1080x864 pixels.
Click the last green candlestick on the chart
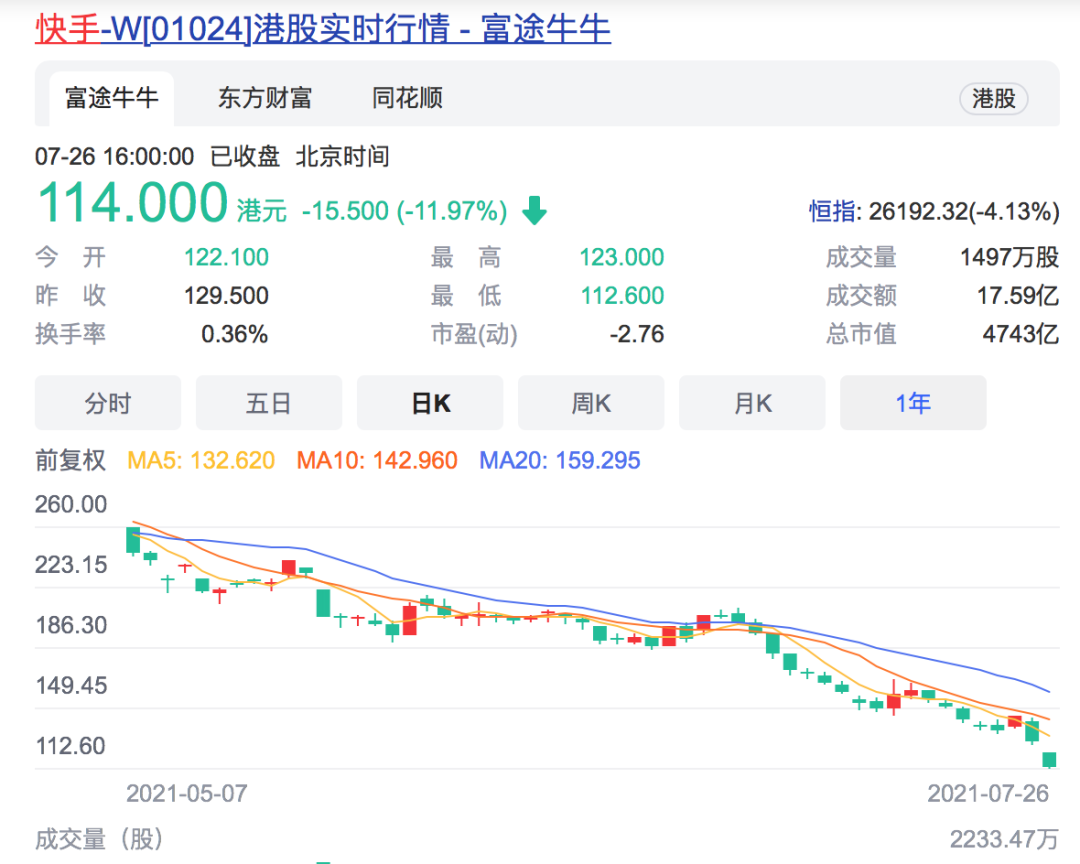[1049, 760]
